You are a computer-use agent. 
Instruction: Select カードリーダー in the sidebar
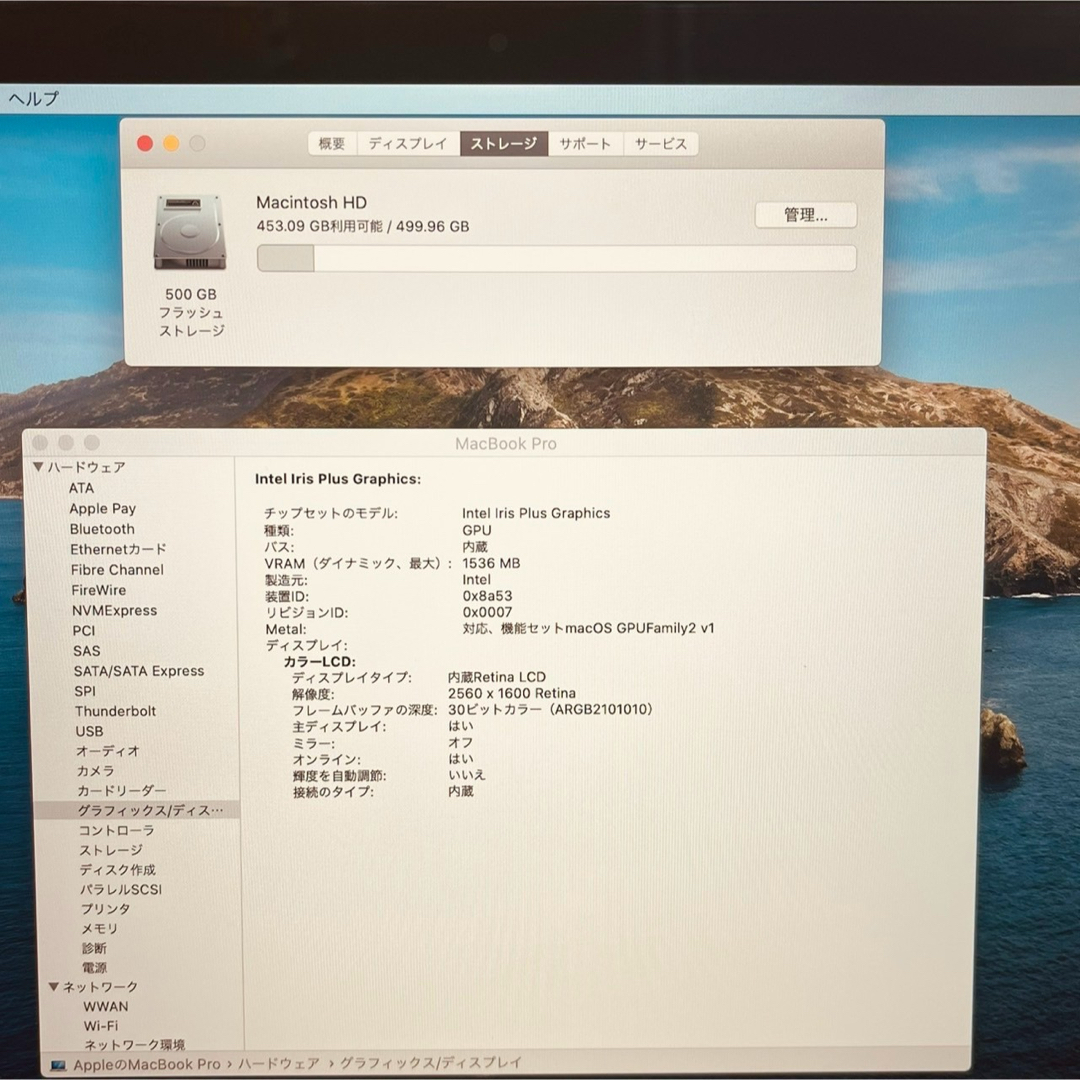(122, 791)
